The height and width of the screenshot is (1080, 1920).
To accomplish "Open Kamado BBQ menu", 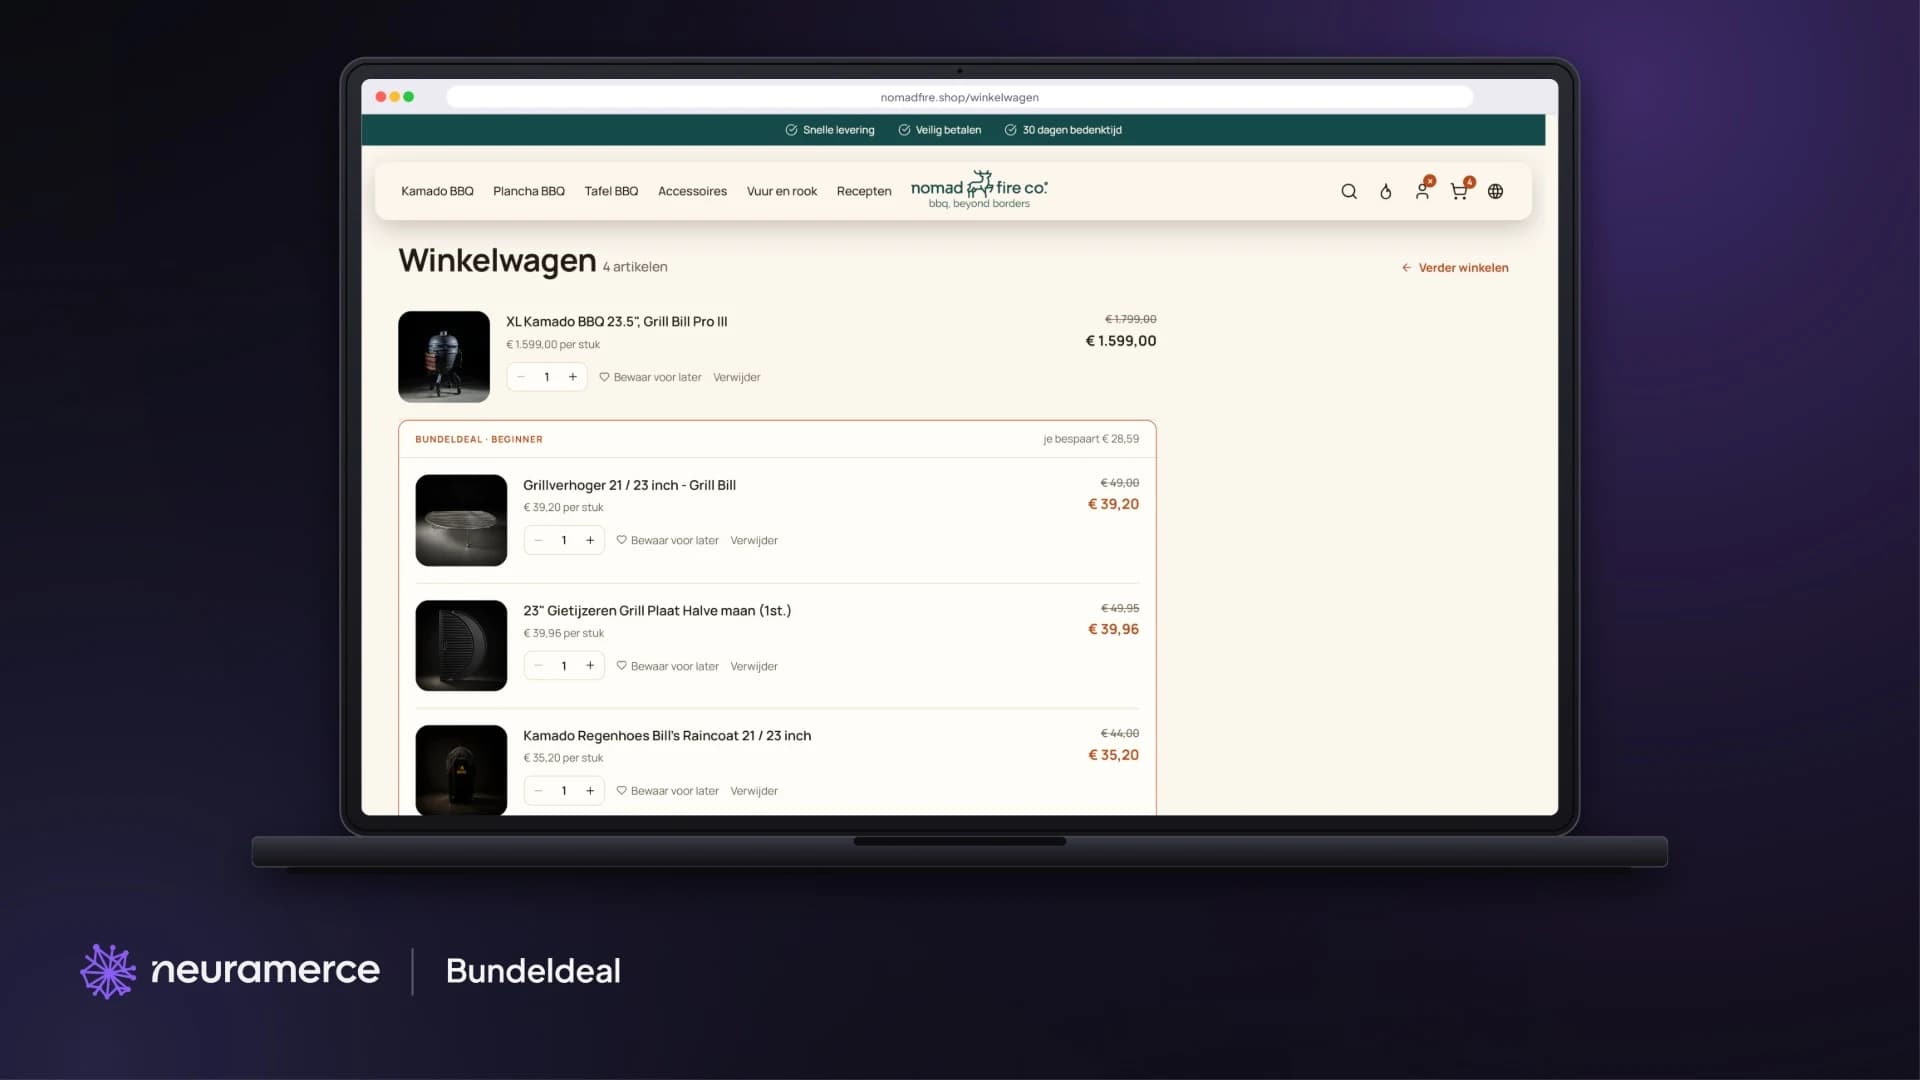I will (437, 191).
